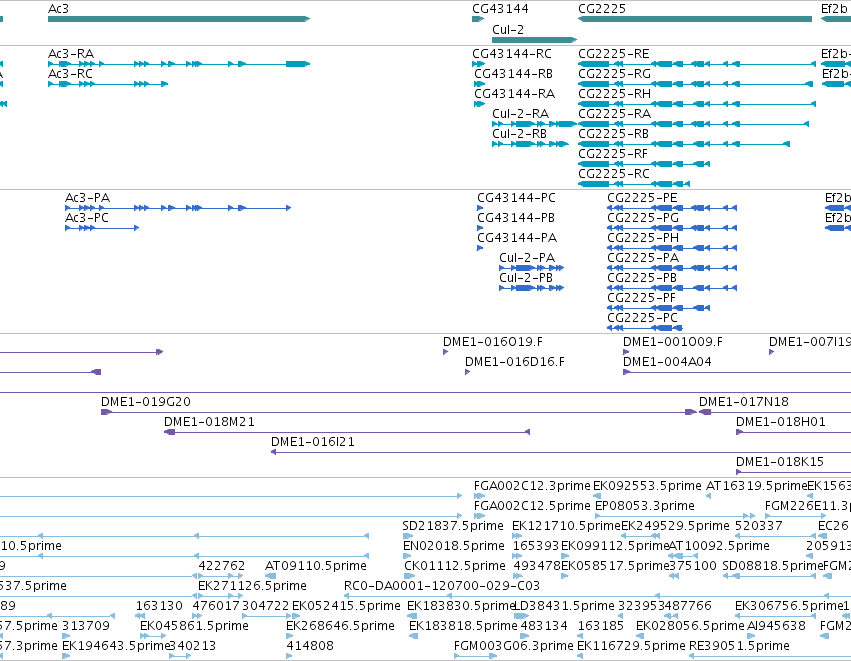The width and height of the screenshot is (851, 661).
Task: Click EST EK052415.5prime
Action: pos(346,607)
